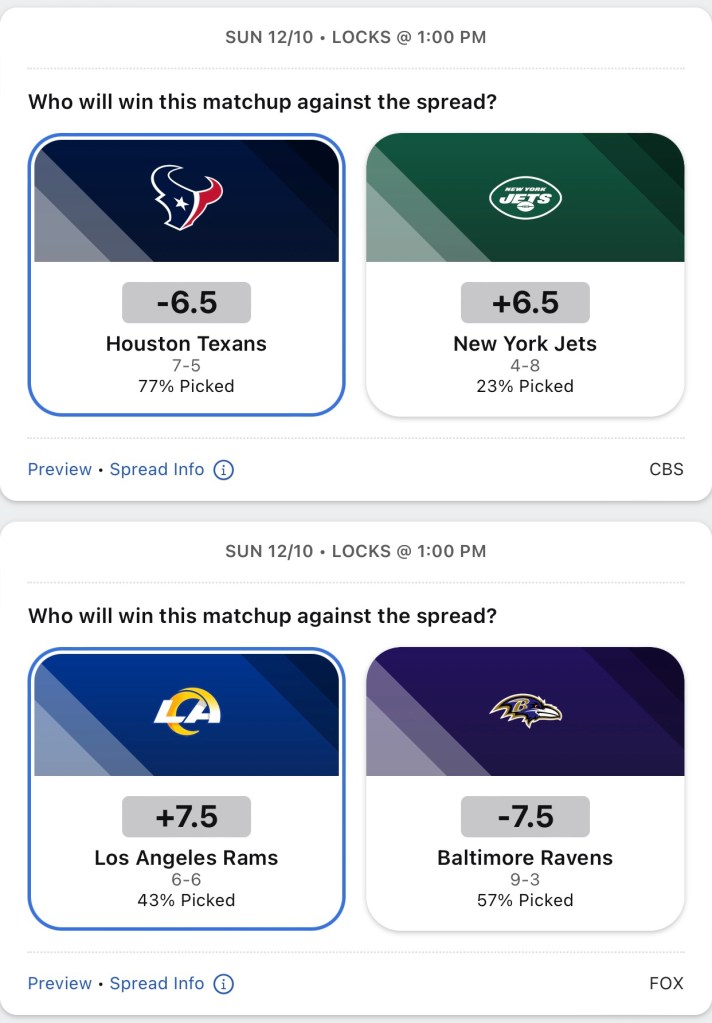Click the -6.5 spread badge
Viewport: 712px width, 1023px height.
point(187,302)
